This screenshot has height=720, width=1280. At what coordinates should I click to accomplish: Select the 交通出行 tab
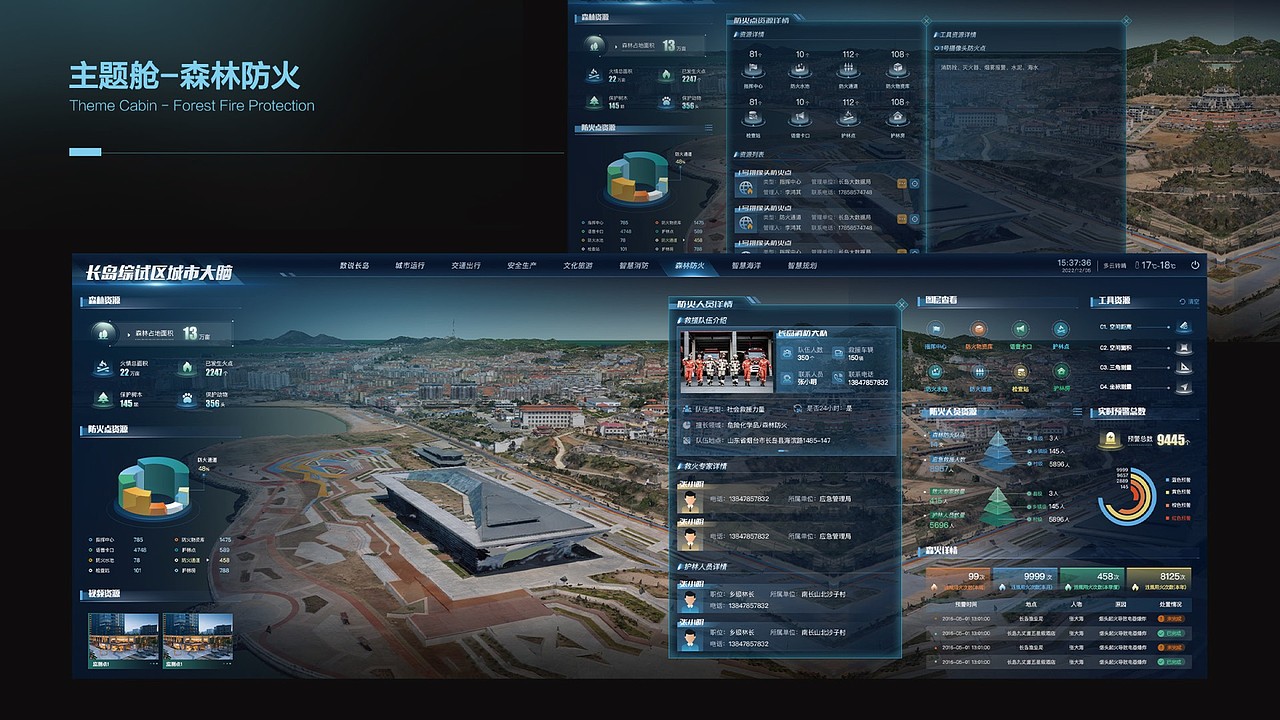(466, 266)
